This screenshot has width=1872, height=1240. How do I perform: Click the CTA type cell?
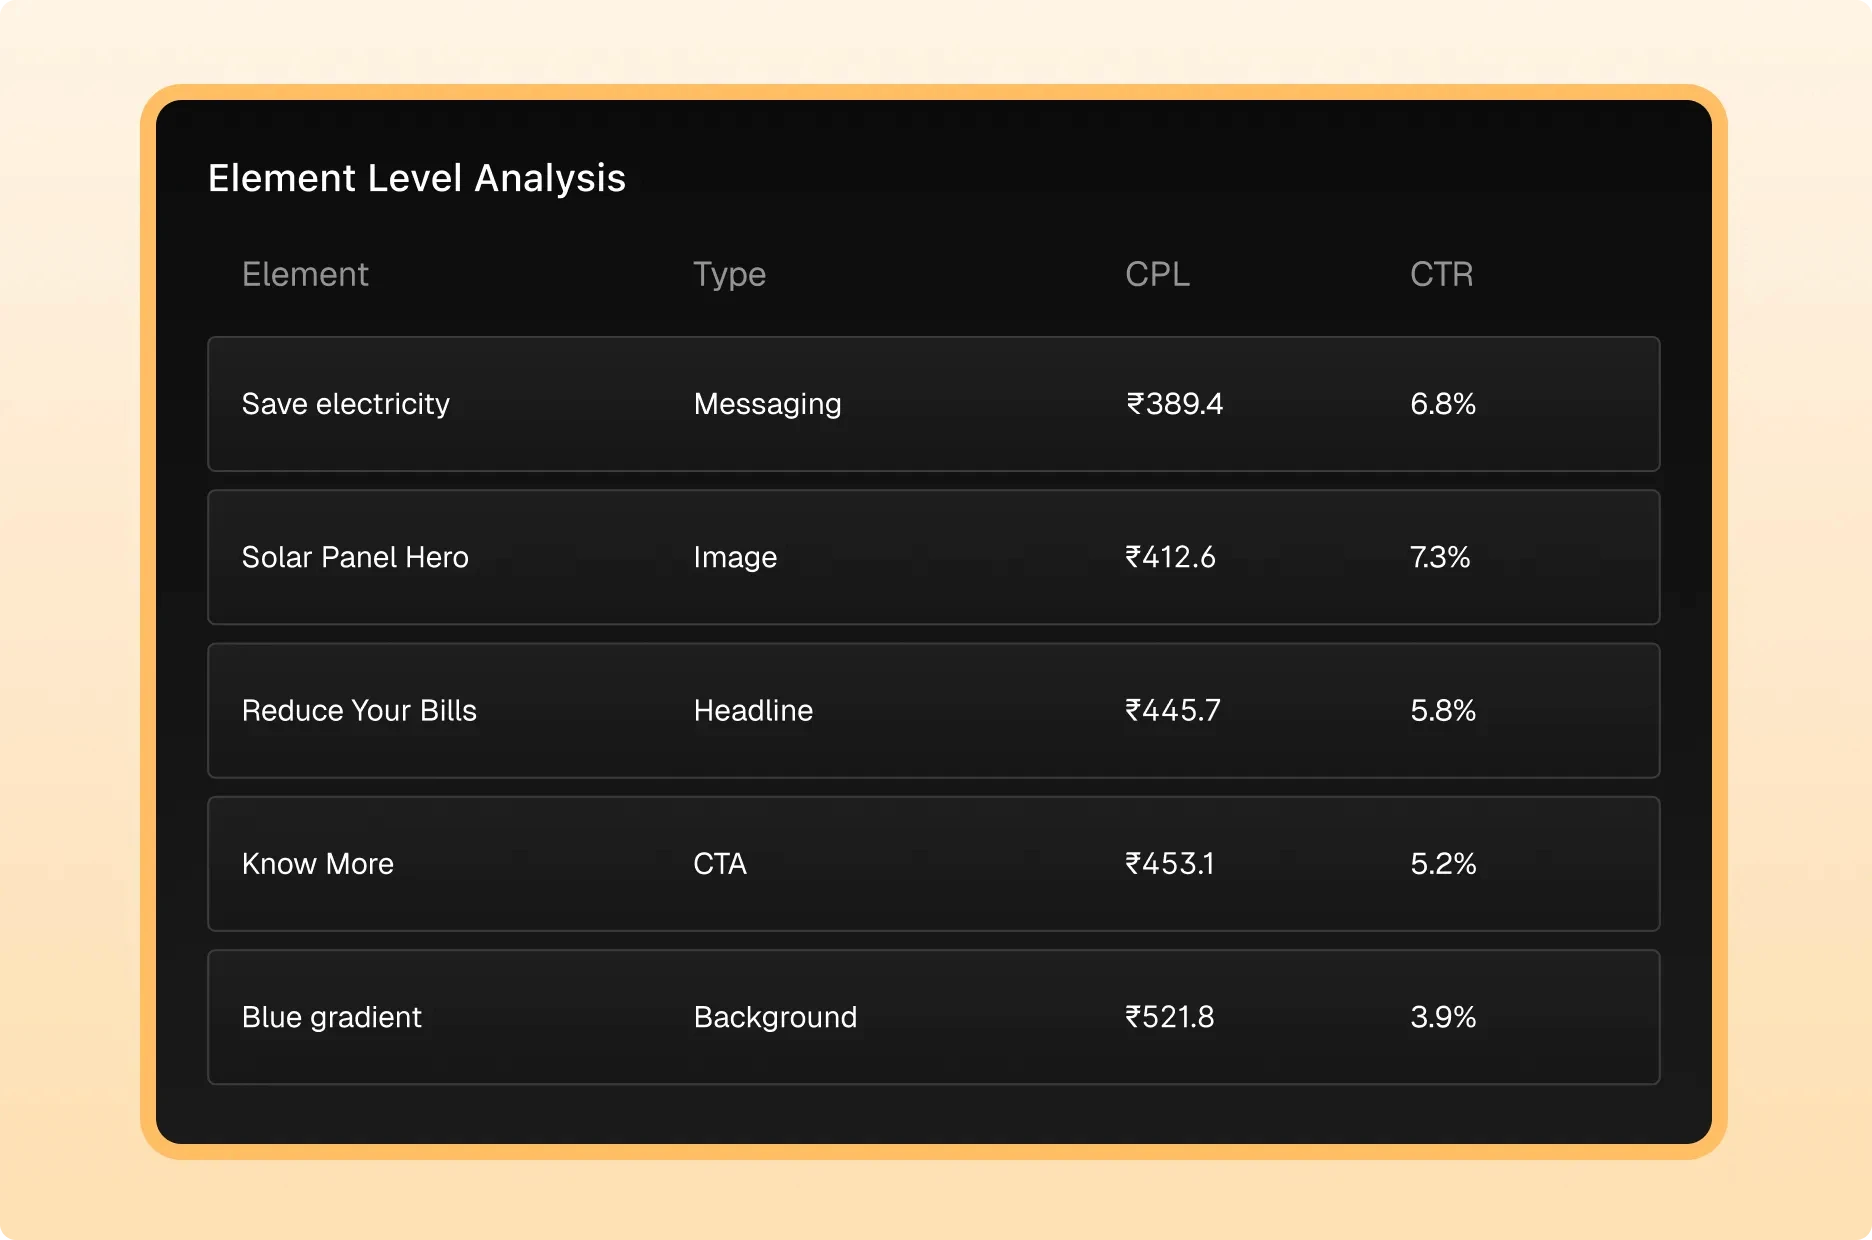pyautogui.click(x=720, y=864)
